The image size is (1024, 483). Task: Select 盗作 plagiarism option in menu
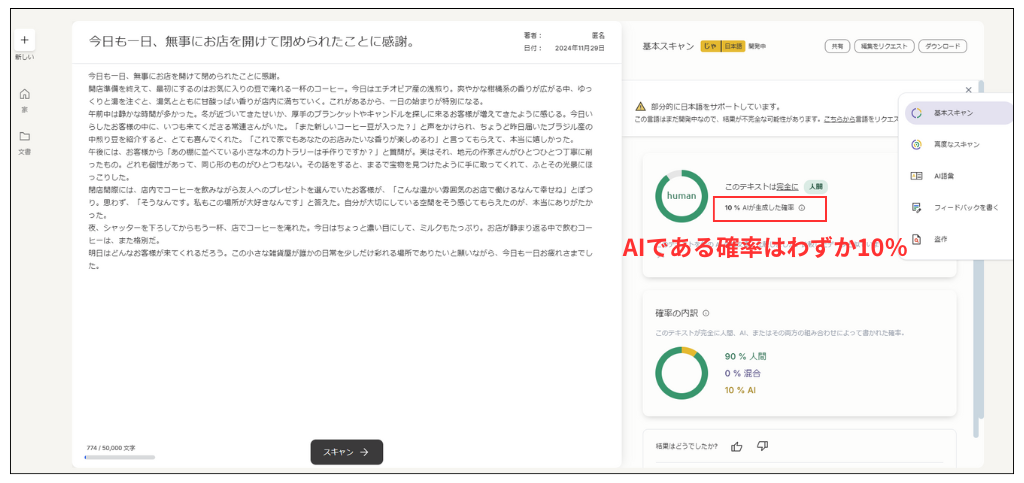click(x=958, y=239)
